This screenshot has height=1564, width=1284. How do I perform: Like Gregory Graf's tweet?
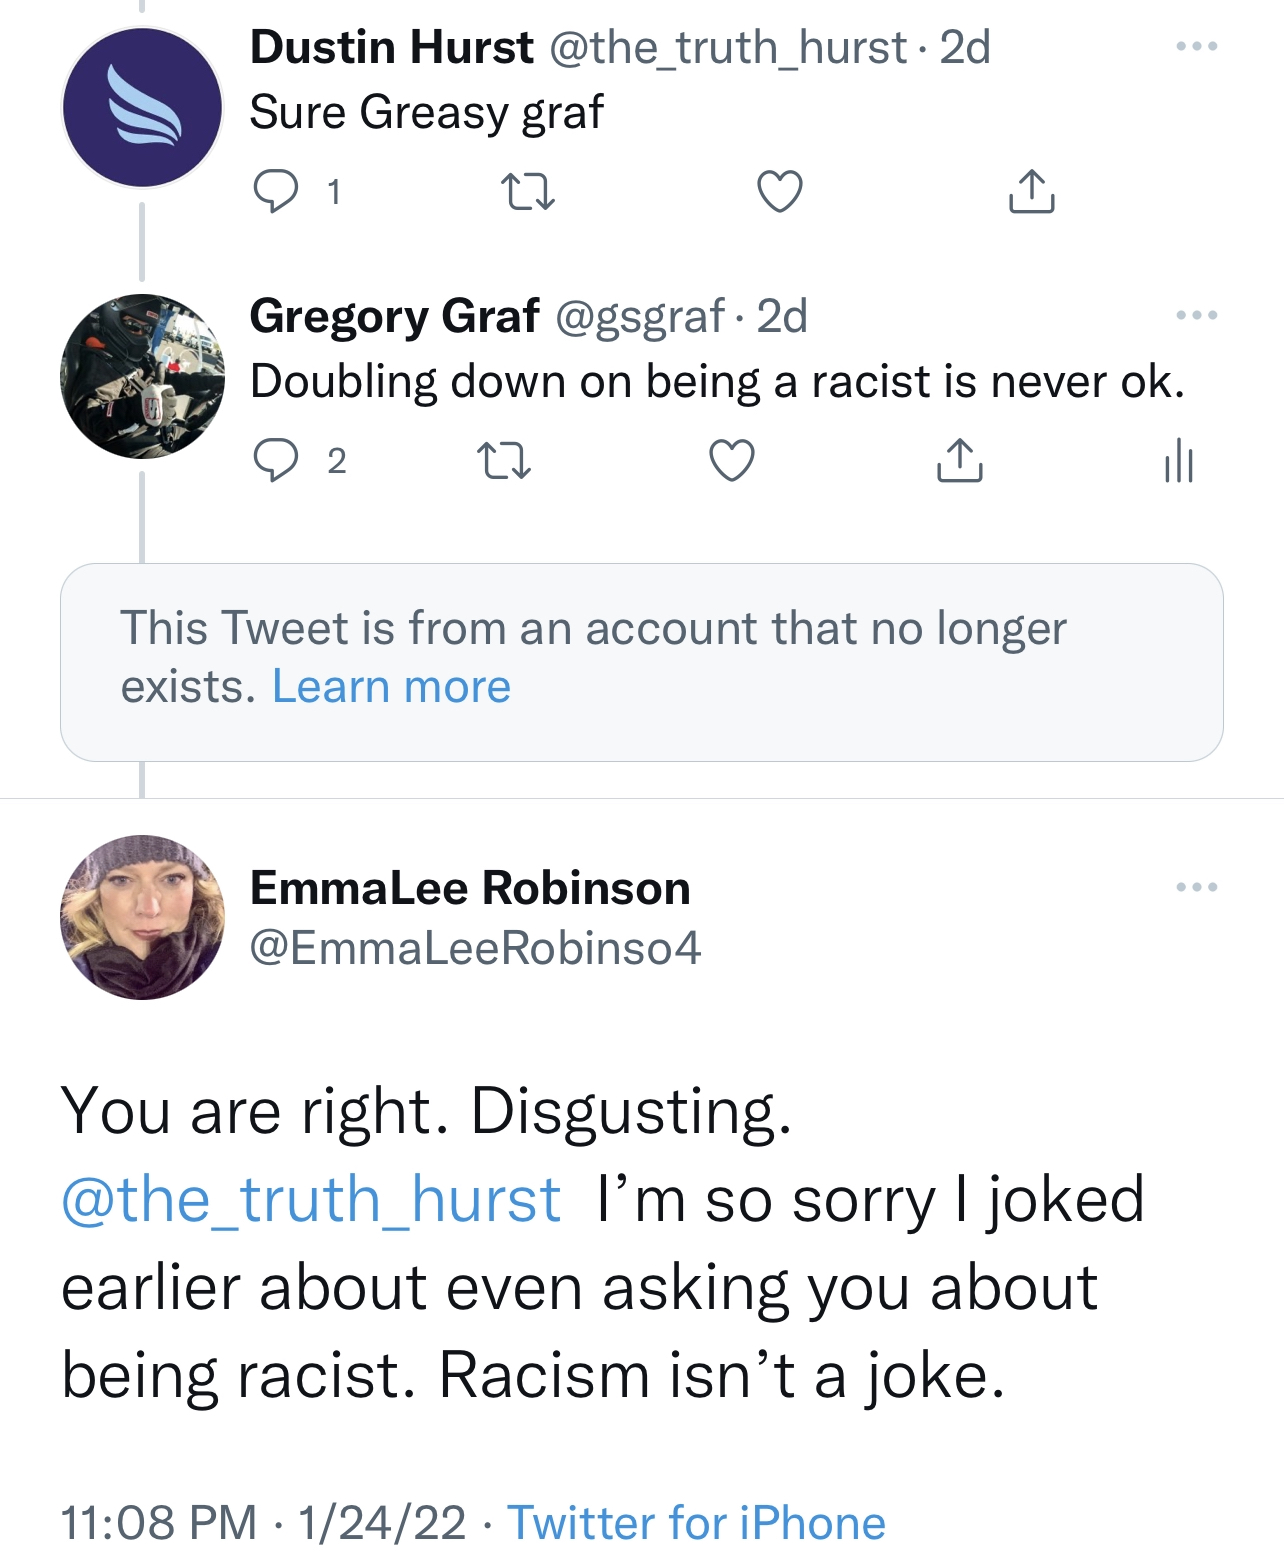point(733,459)
